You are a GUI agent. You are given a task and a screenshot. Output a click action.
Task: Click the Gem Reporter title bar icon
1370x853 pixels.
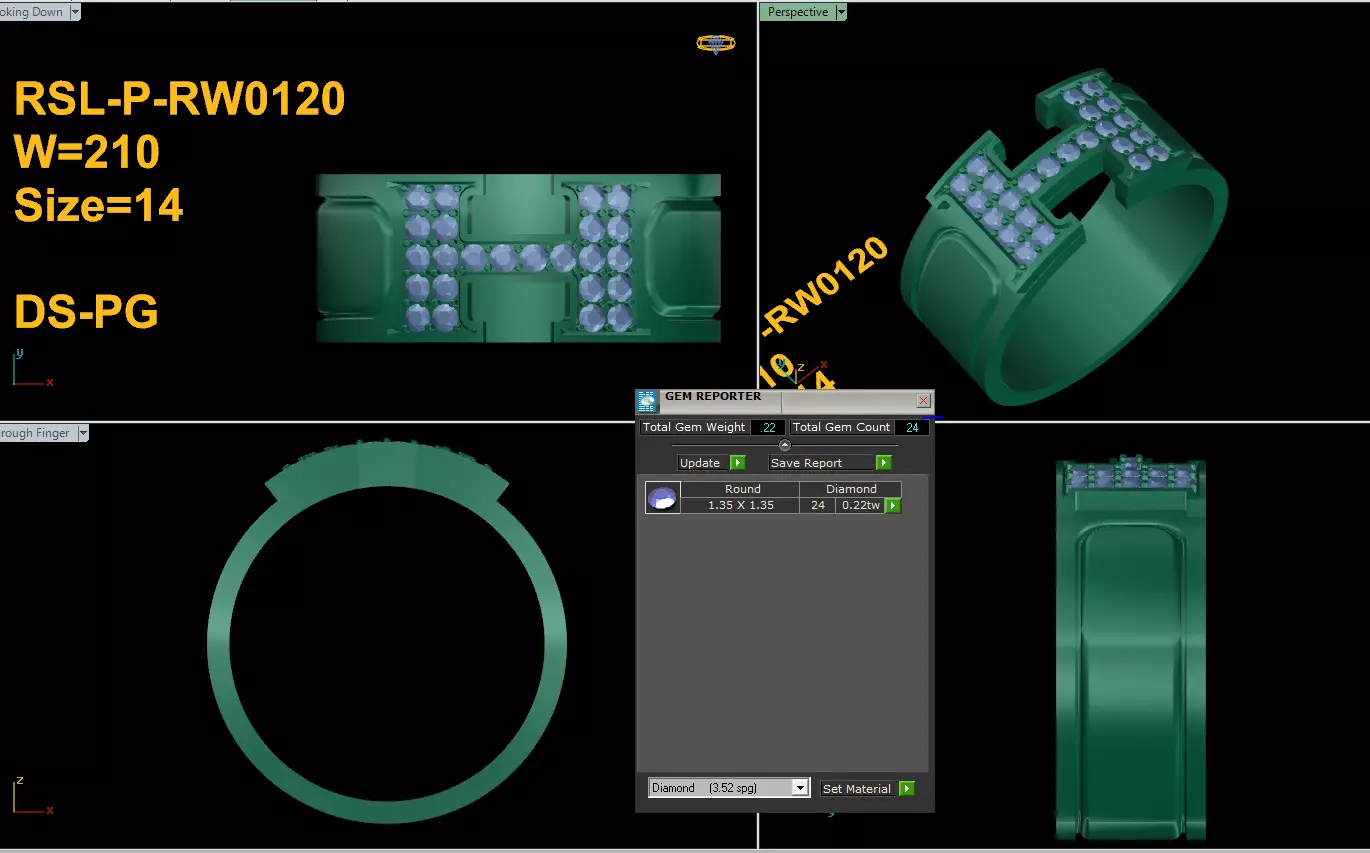[648, 402]
